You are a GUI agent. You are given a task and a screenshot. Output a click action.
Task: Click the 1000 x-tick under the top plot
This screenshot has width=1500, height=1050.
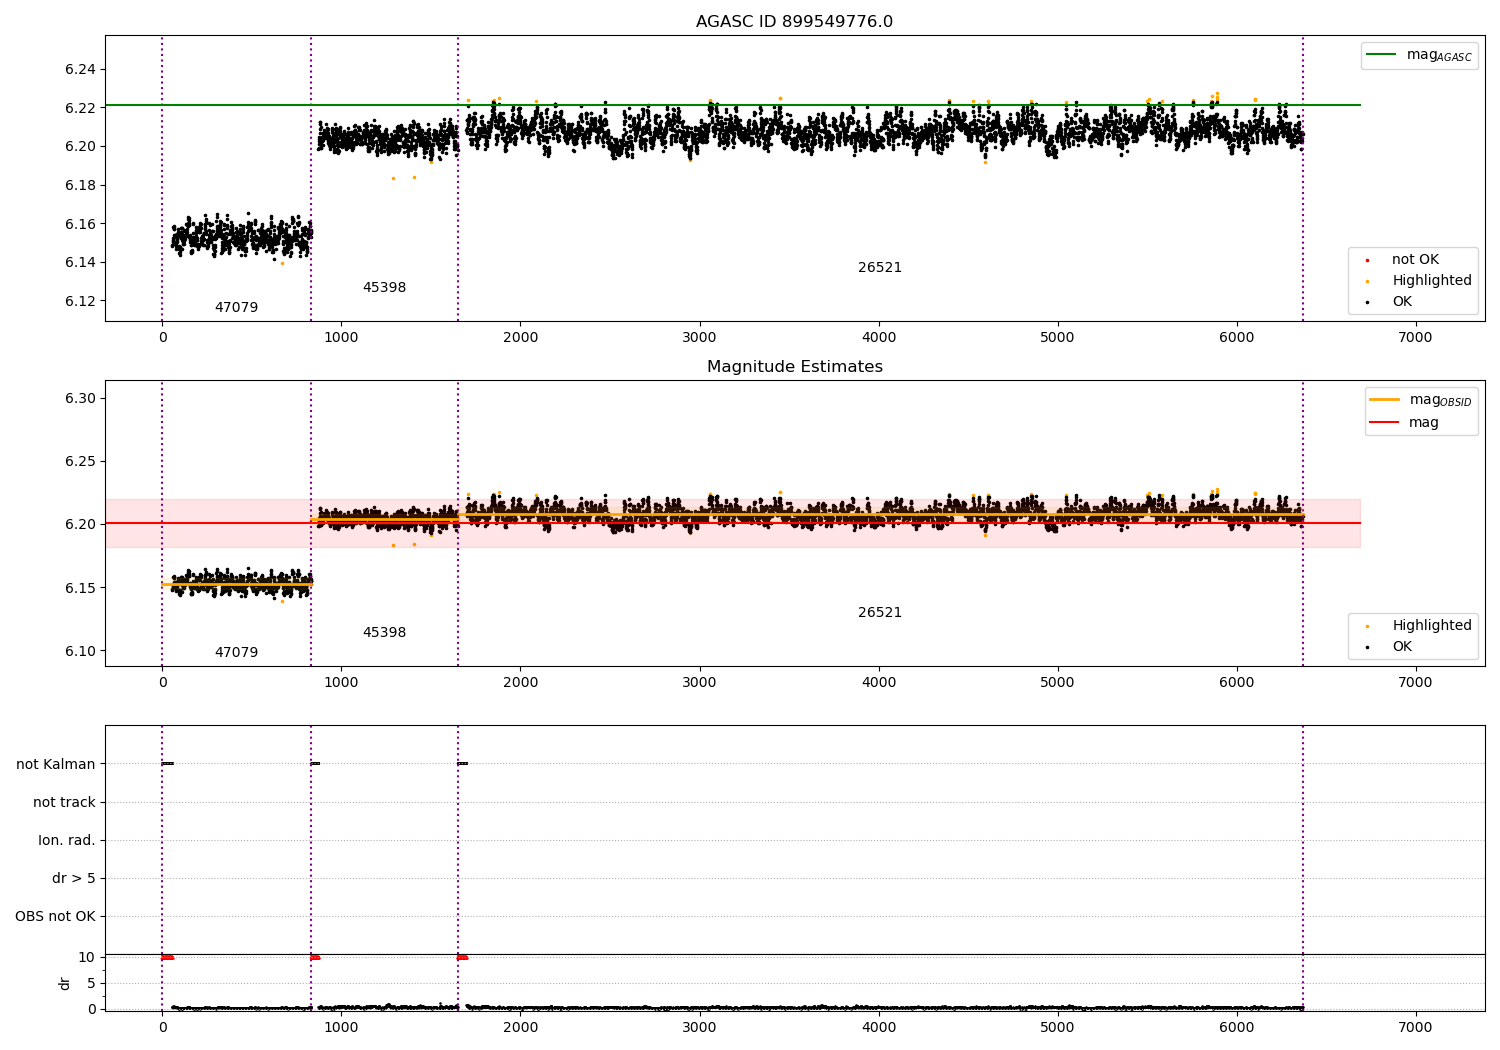[341, 337]
